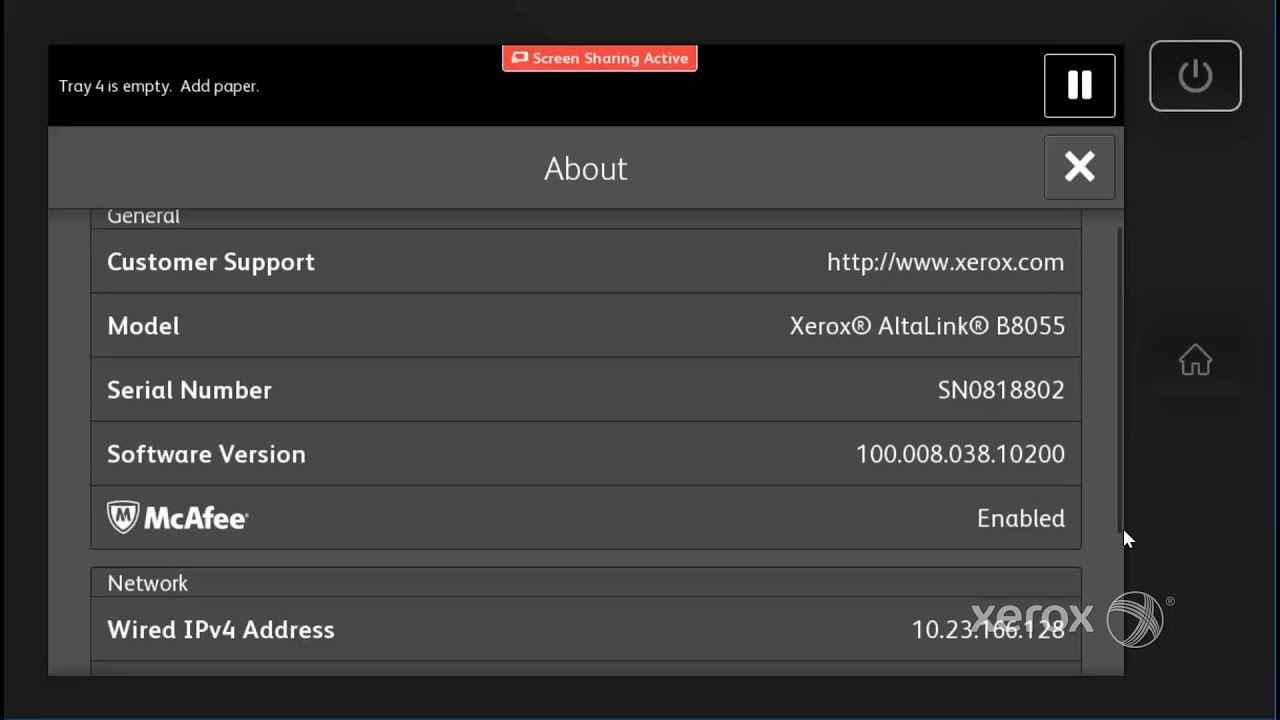The width and height of the screenshot is (1280, 720).
Task: Click serial number SN0818802 value
Action: 1001,390
